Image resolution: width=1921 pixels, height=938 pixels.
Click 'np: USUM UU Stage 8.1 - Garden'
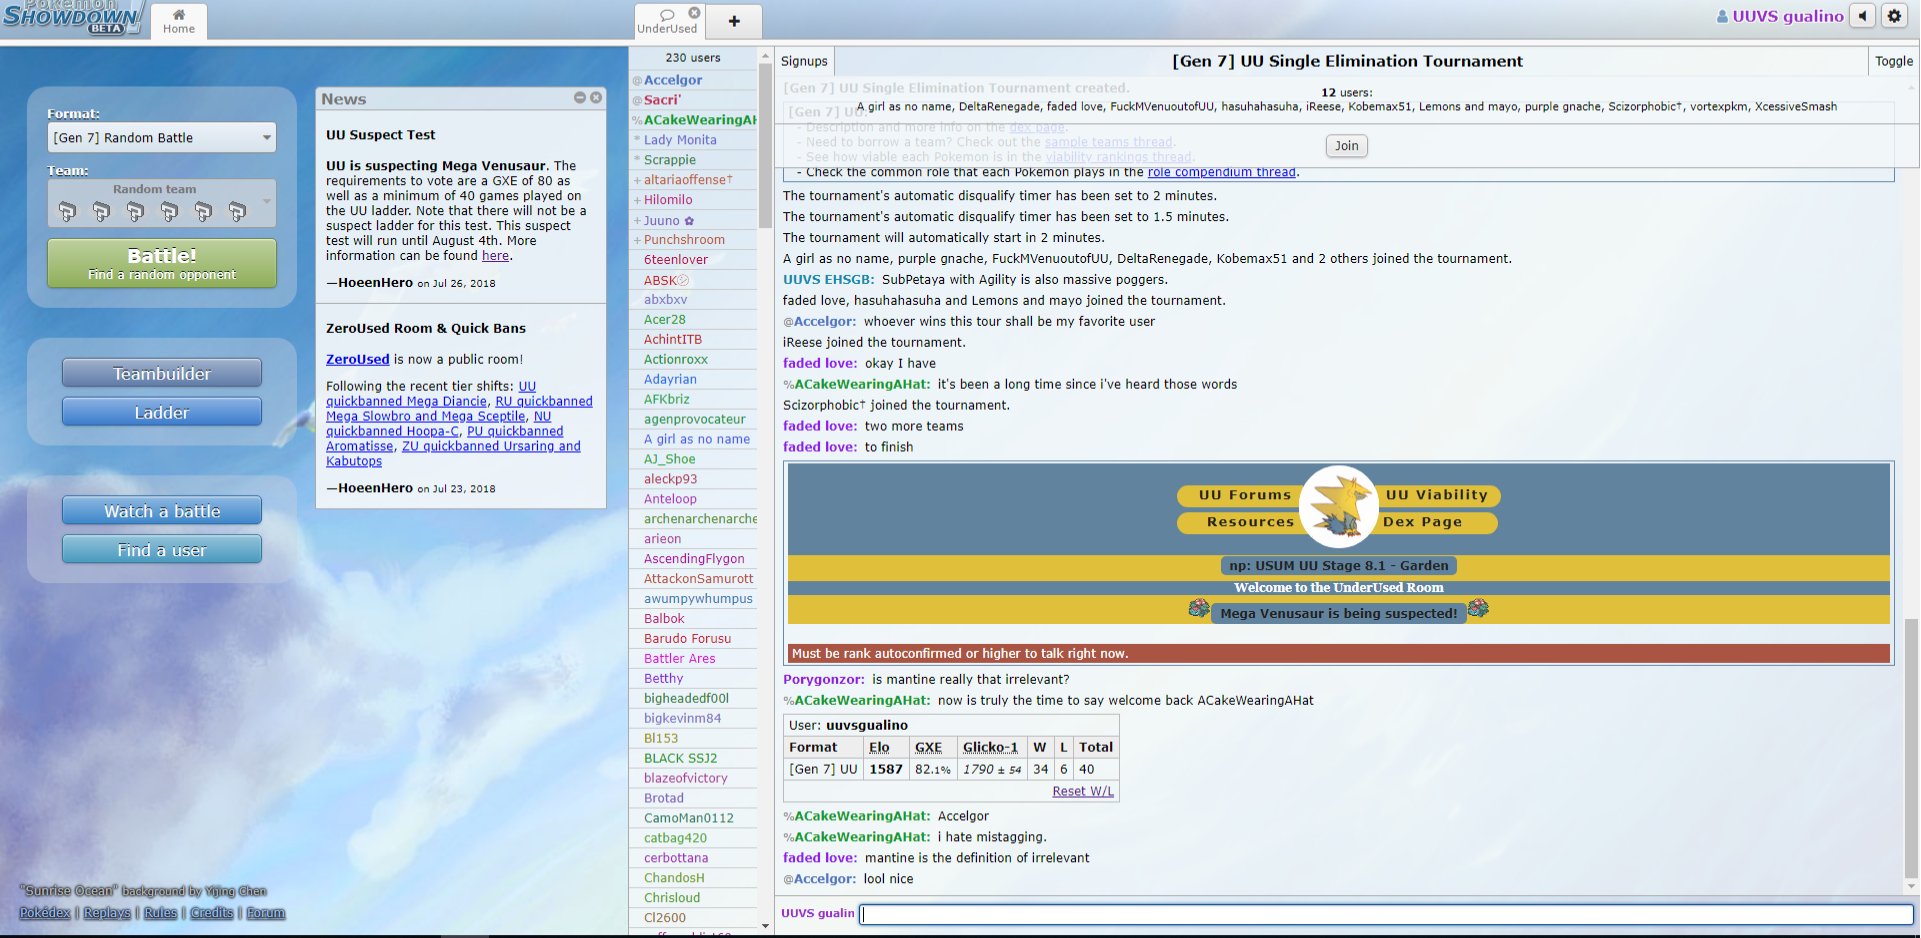click(1338, 566)
